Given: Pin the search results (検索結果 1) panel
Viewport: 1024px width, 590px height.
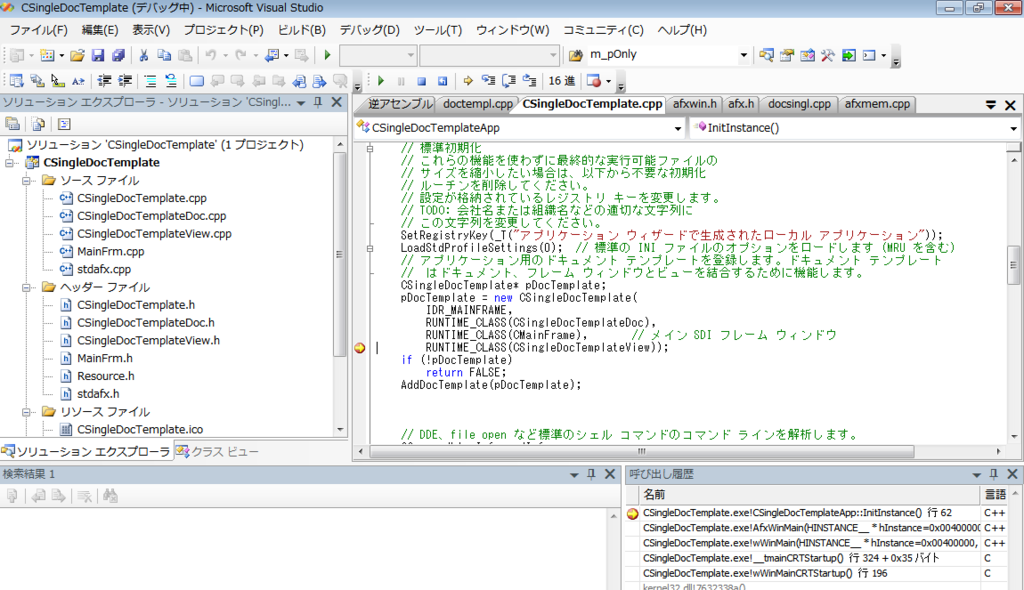Looking at the screenshot, I should click(x=591, y=474).
